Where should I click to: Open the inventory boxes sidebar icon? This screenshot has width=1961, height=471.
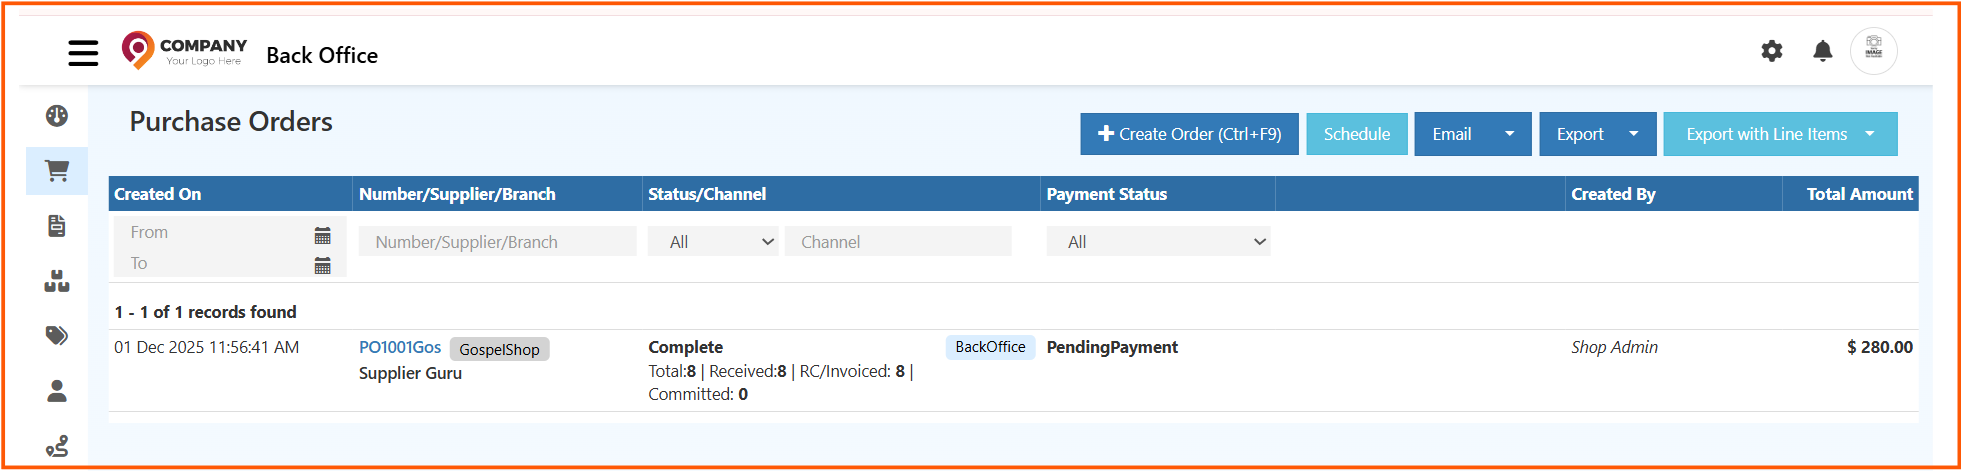point(57,282)
